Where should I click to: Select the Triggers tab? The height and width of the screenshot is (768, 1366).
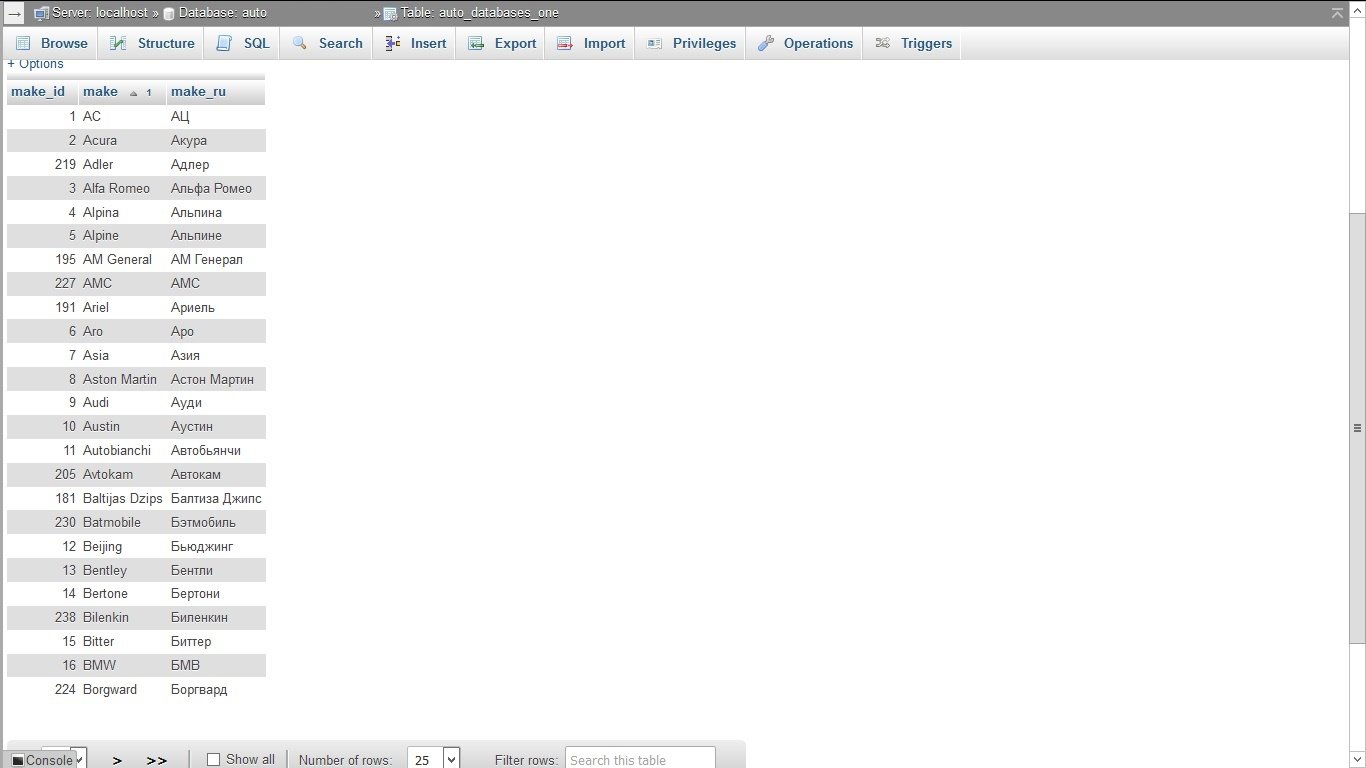click(x=913, y=43)
